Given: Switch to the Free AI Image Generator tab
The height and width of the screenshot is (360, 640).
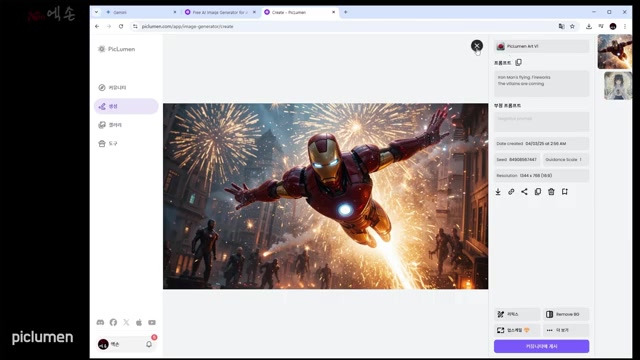Looking at the screenshot, I should coord(220,12).
